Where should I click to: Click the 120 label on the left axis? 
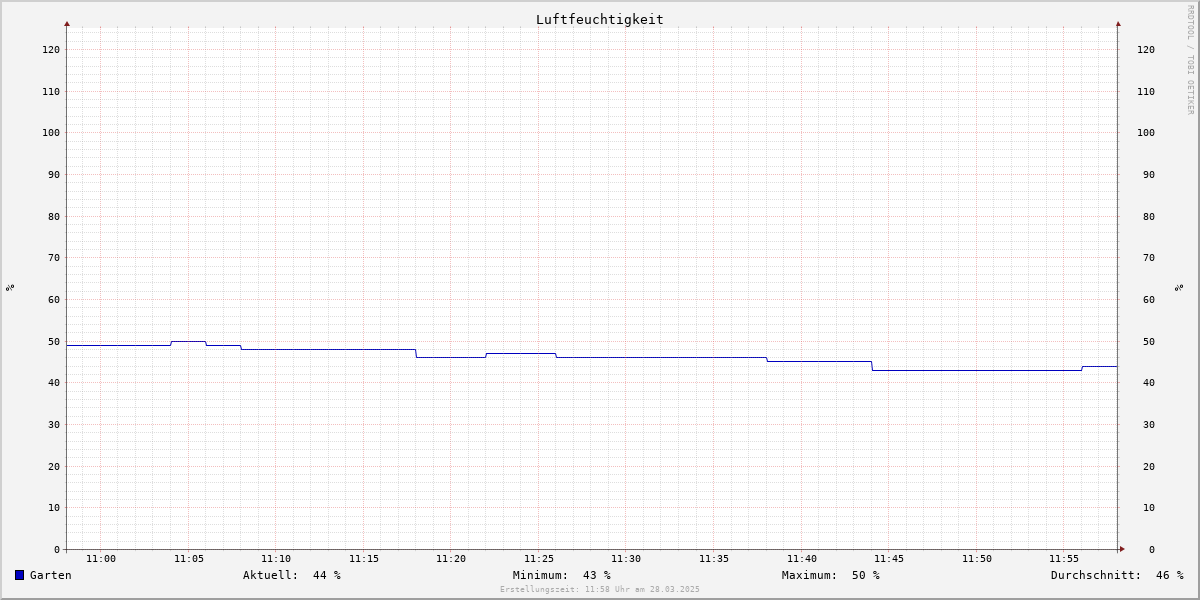point(51,49)
